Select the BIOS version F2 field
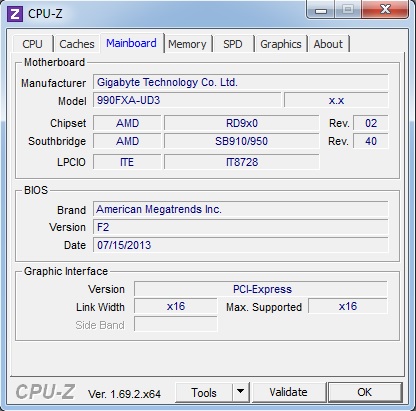Image resolution: width=416 pixels, height=411 pixels. pyautogui.click(x=240, y=227)
